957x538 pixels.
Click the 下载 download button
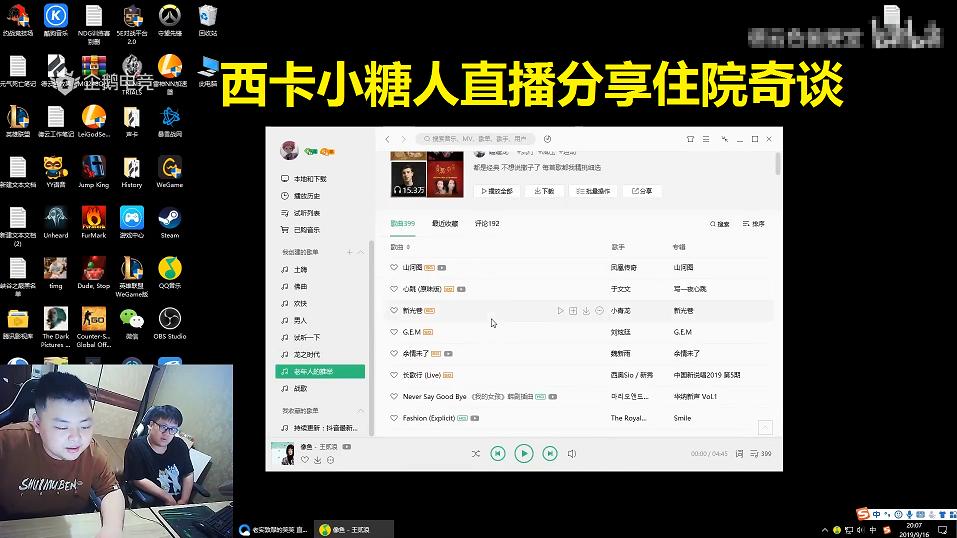coord(544,191)
